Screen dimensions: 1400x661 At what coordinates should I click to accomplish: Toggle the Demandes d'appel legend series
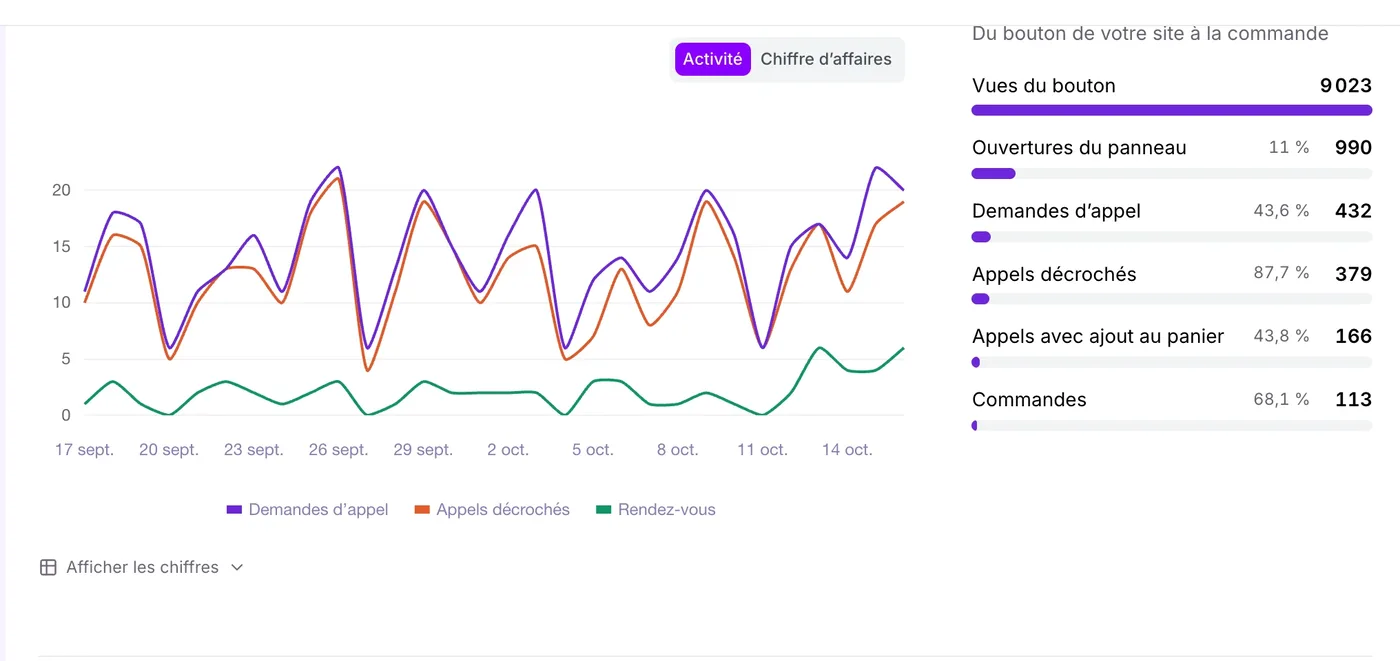[x=307, y=509]
